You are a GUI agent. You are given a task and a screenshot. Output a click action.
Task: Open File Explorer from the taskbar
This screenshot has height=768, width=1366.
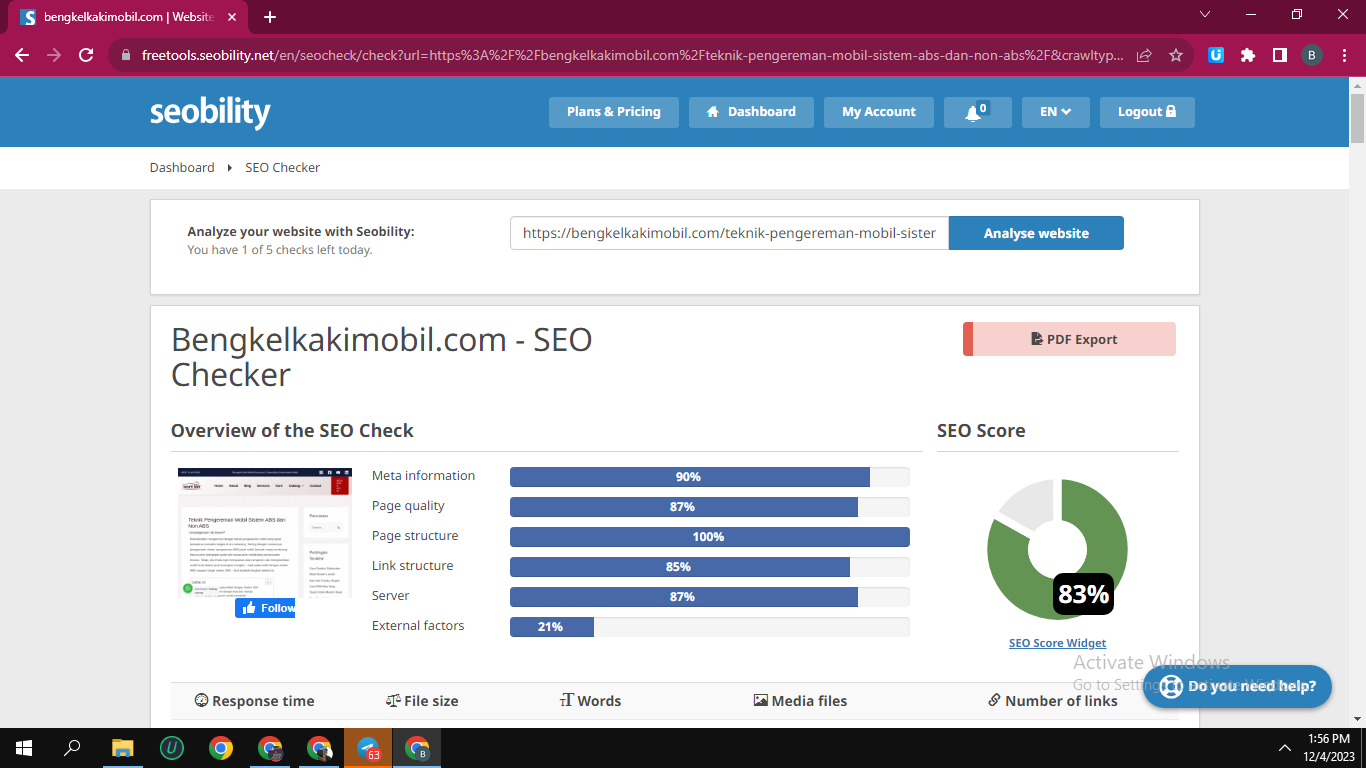[122, 748]
